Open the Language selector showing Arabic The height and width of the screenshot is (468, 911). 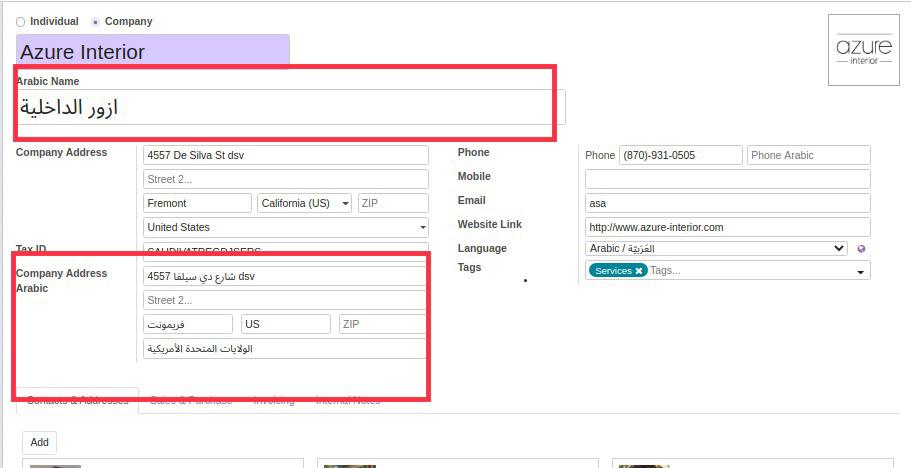pos(716,248)
